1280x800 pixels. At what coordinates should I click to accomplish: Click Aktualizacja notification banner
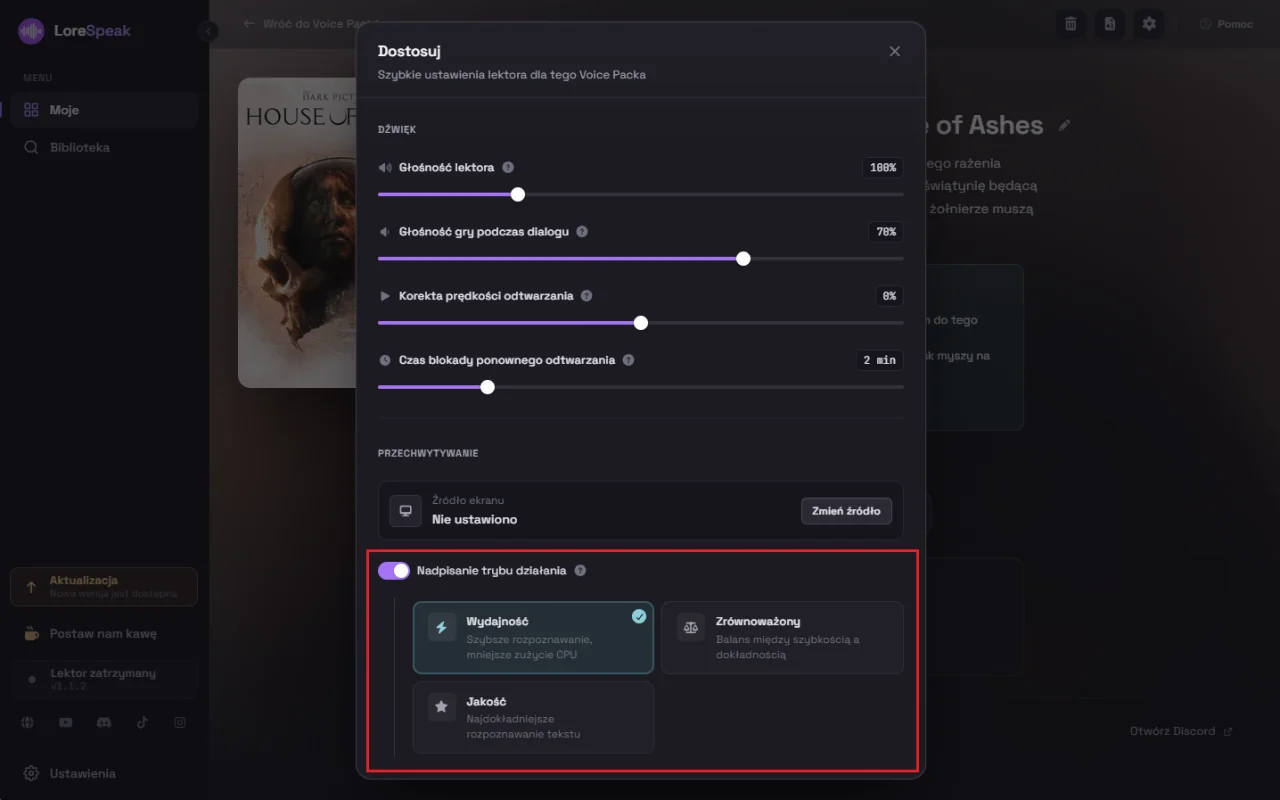(104, 587)
